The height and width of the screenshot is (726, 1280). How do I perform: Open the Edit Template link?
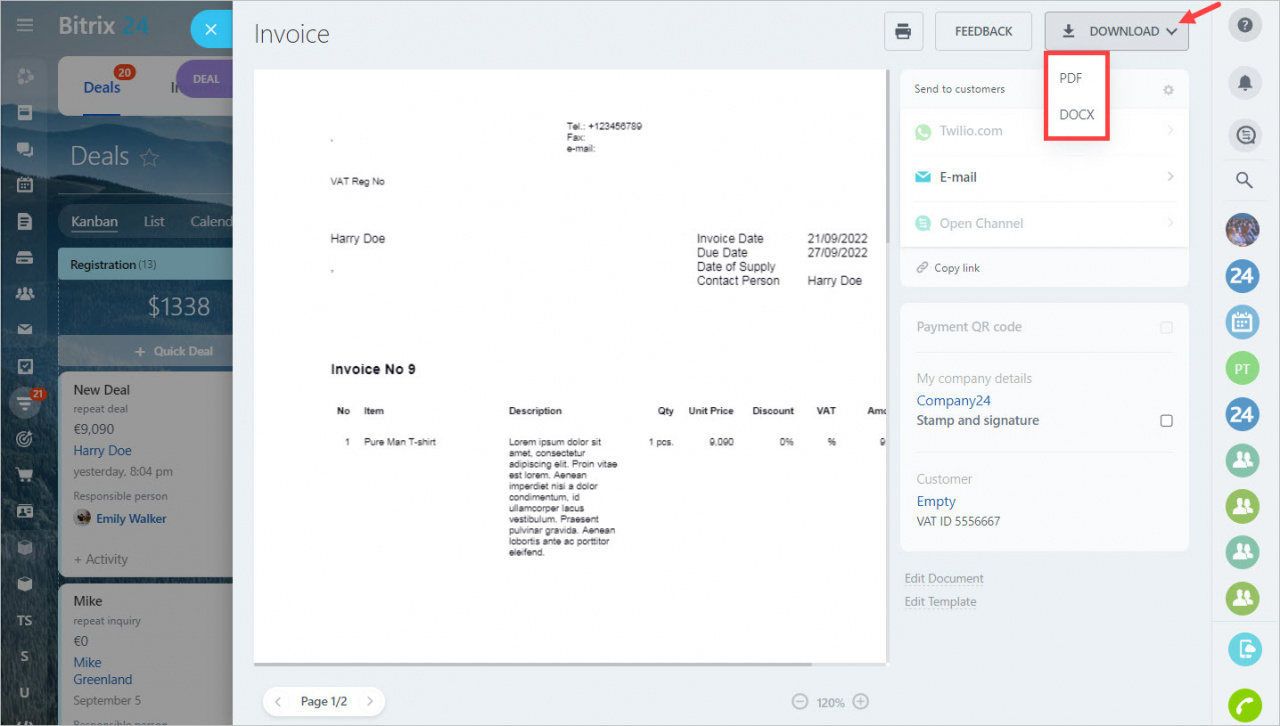click(x=940, y=602)
